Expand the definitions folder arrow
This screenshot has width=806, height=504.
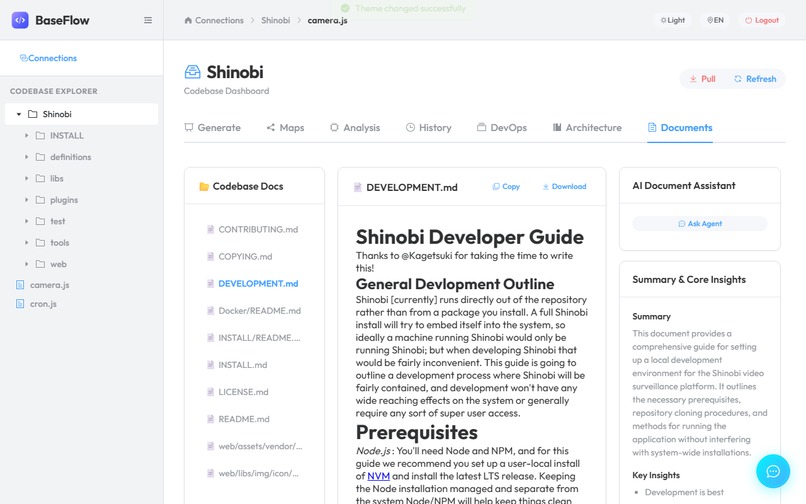click(26, 157)
